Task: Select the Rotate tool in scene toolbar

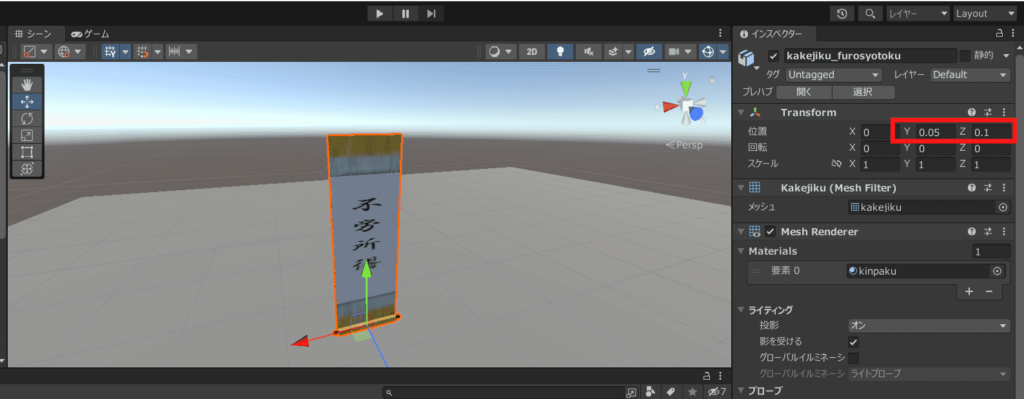Action: 27,119
